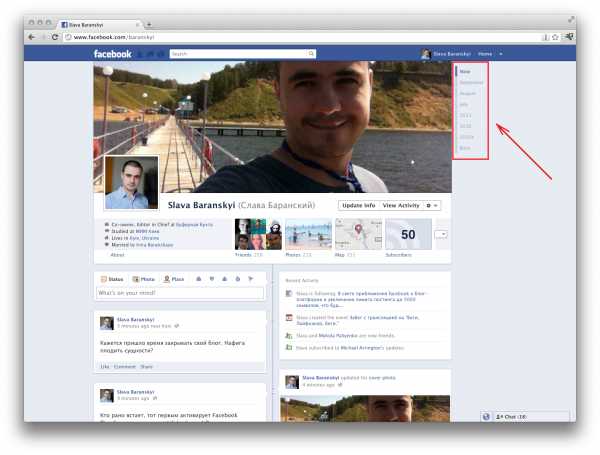
Task: Switch to the Slava Baranskyi browser tab
Action: pos(101,24)
